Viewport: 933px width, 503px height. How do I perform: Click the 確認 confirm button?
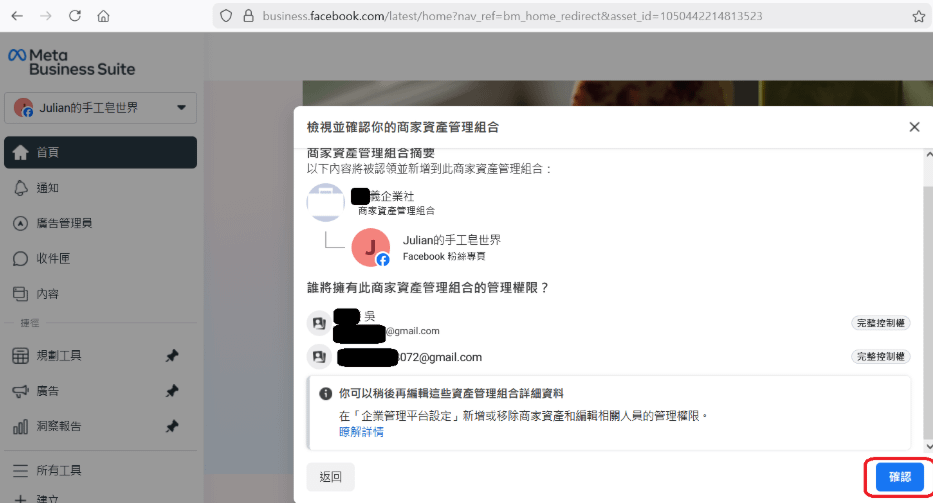(x=899, y=477)
